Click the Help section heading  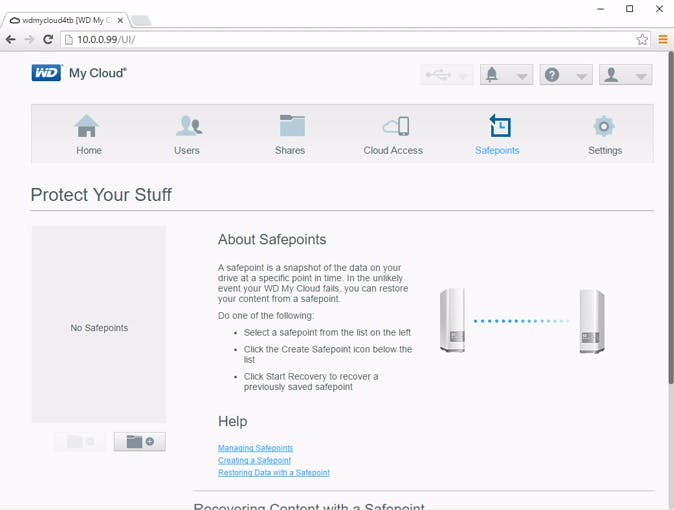coord(233,421)
